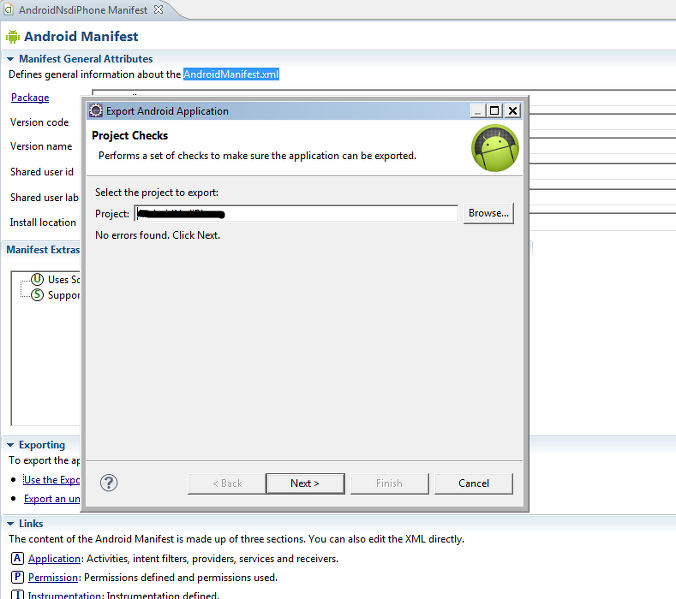Close the Export Android Application dialog
The width and height of the screenshot is (676, 599).
click(512, 111)
